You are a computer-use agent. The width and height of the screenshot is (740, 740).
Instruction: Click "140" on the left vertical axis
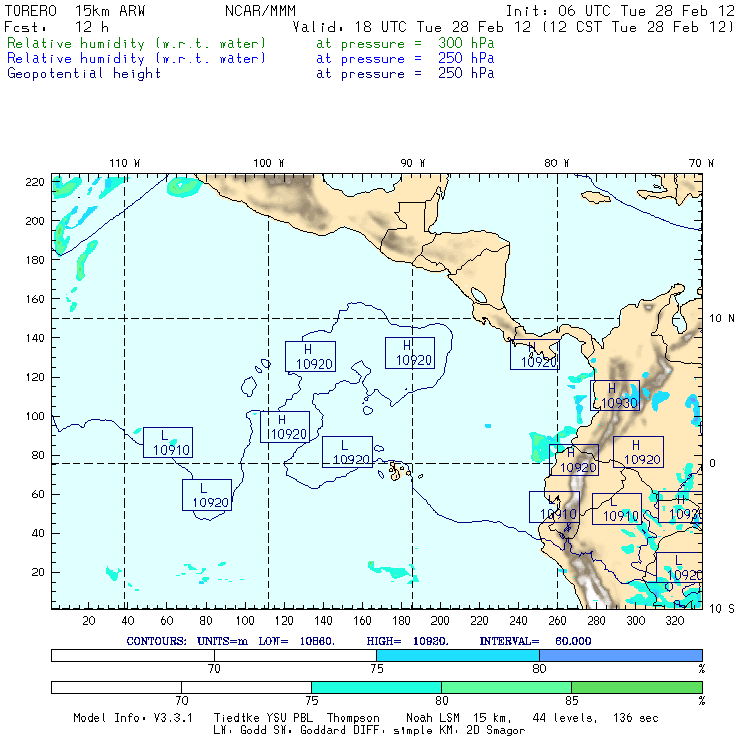pyautogui.click(x=35, y=338)
